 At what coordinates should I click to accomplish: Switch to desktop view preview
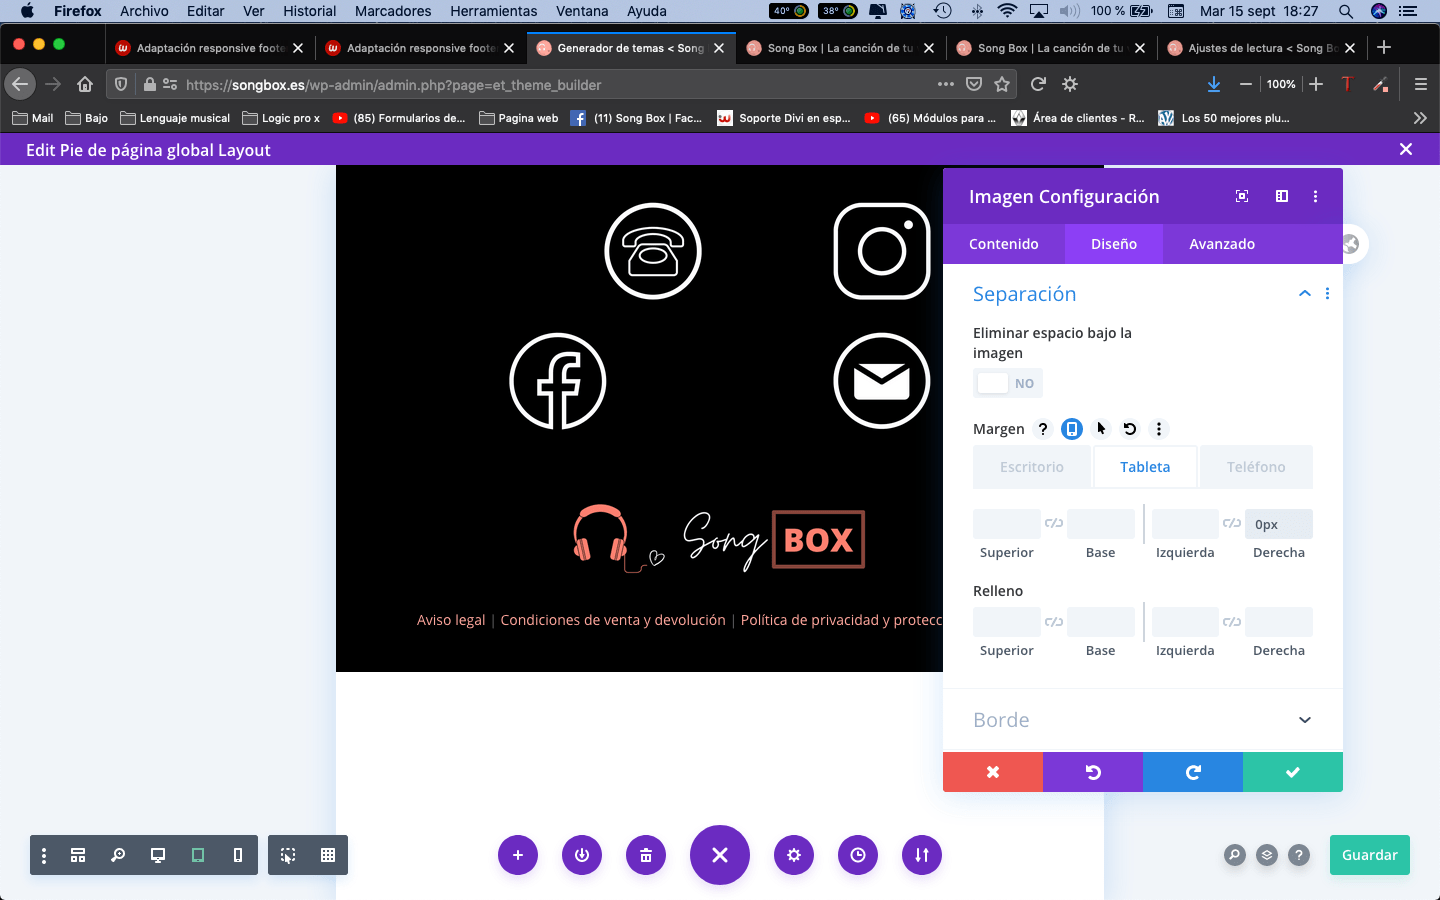coord(158,855)
